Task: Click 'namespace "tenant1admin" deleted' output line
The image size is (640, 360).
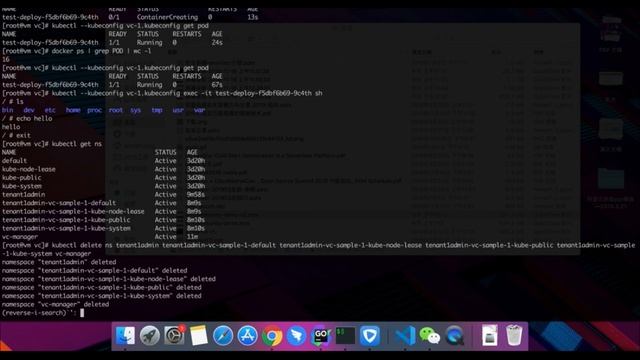Action: [59, 262]
